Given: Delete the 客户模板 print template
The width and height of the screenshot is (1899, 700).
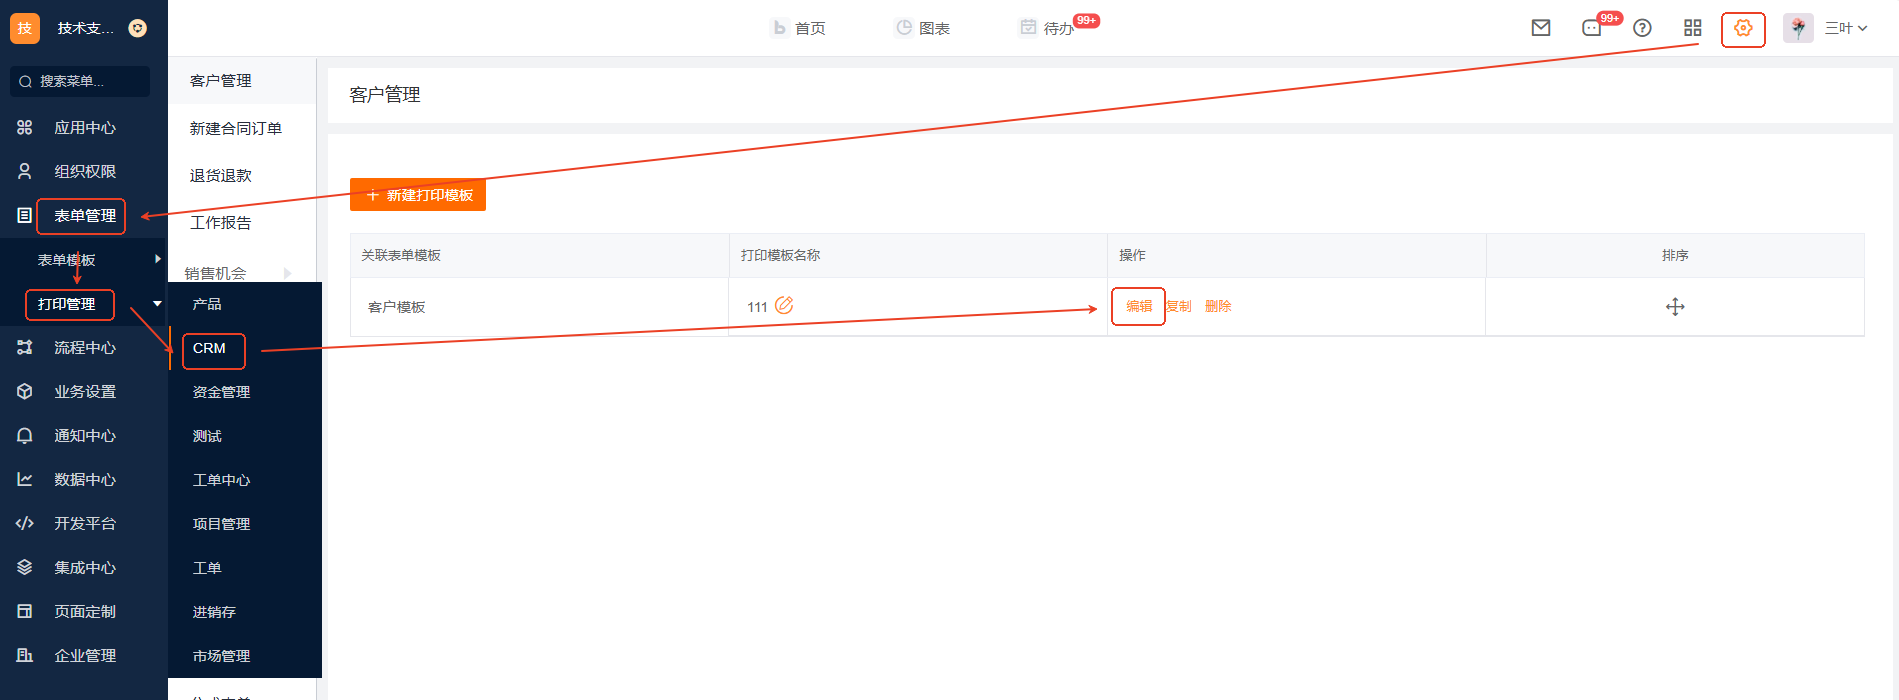Looking at the screenshot, I should coord(1218,306).
